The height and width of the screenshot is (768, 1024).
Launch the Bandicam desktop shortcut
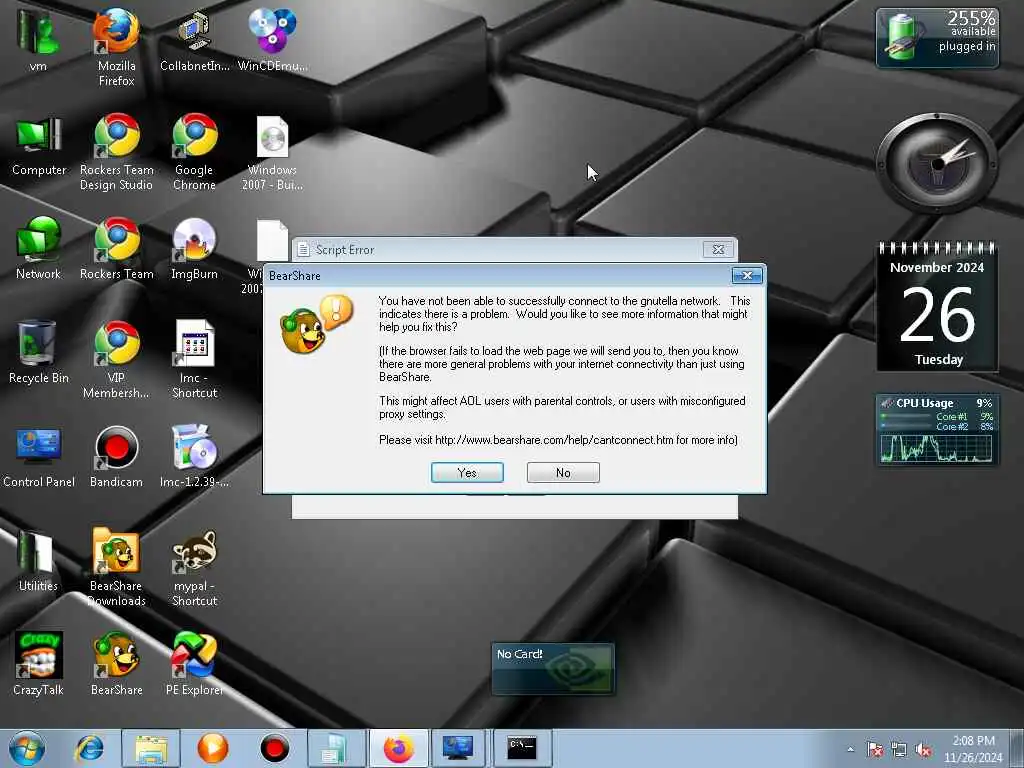(x=116, y=457)
